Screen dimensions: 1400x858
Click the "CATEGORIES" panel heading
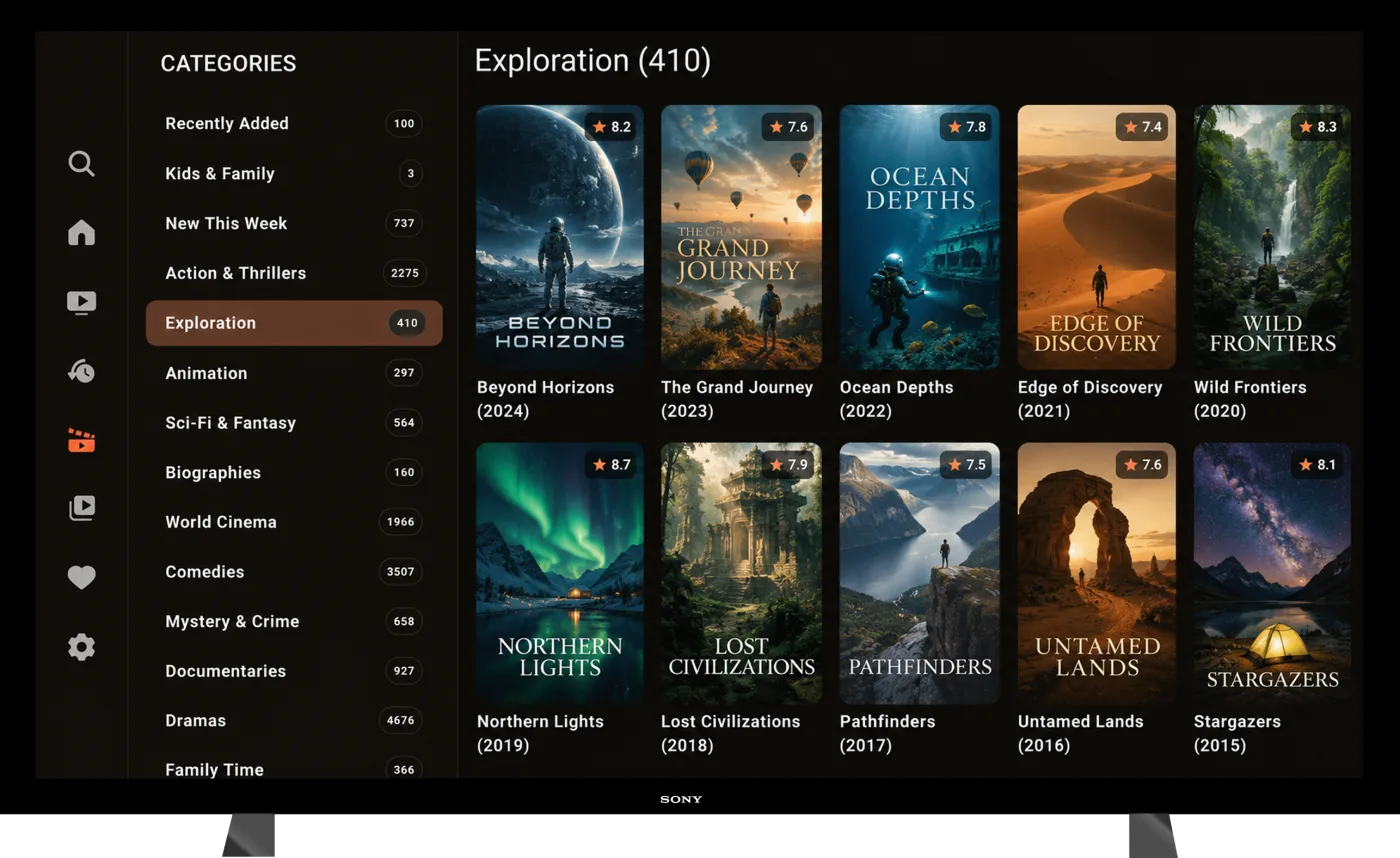tap(228, 64)
